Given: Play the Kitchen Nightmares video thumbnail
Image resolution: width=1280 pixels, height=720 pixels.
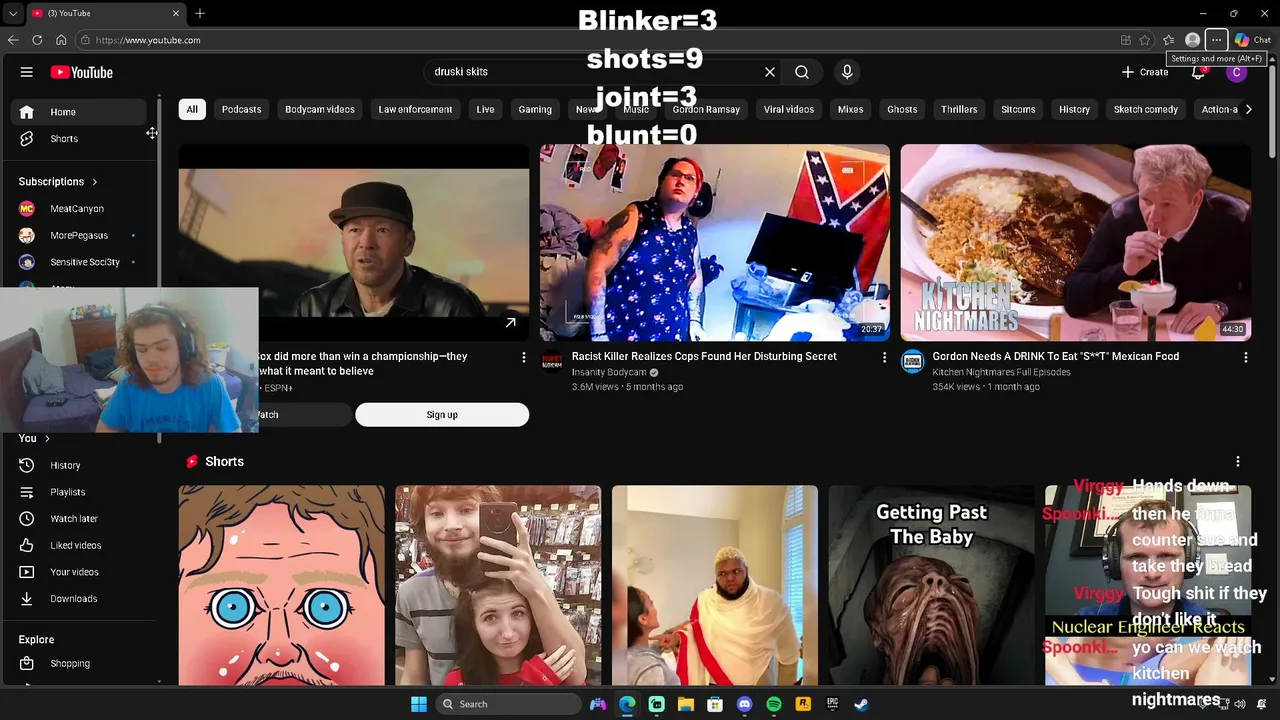Looking at the screenshot, I should click(x=1076, y=243).
